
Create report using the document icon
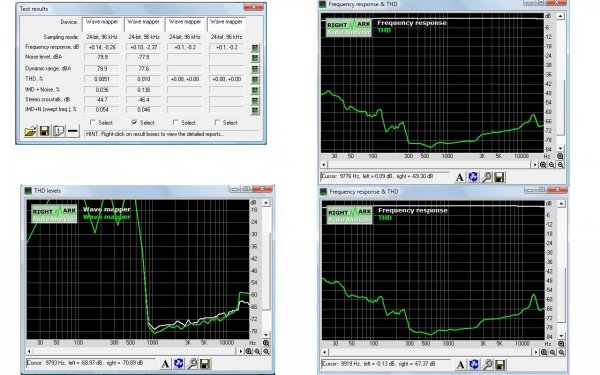[x=59, y=131]
